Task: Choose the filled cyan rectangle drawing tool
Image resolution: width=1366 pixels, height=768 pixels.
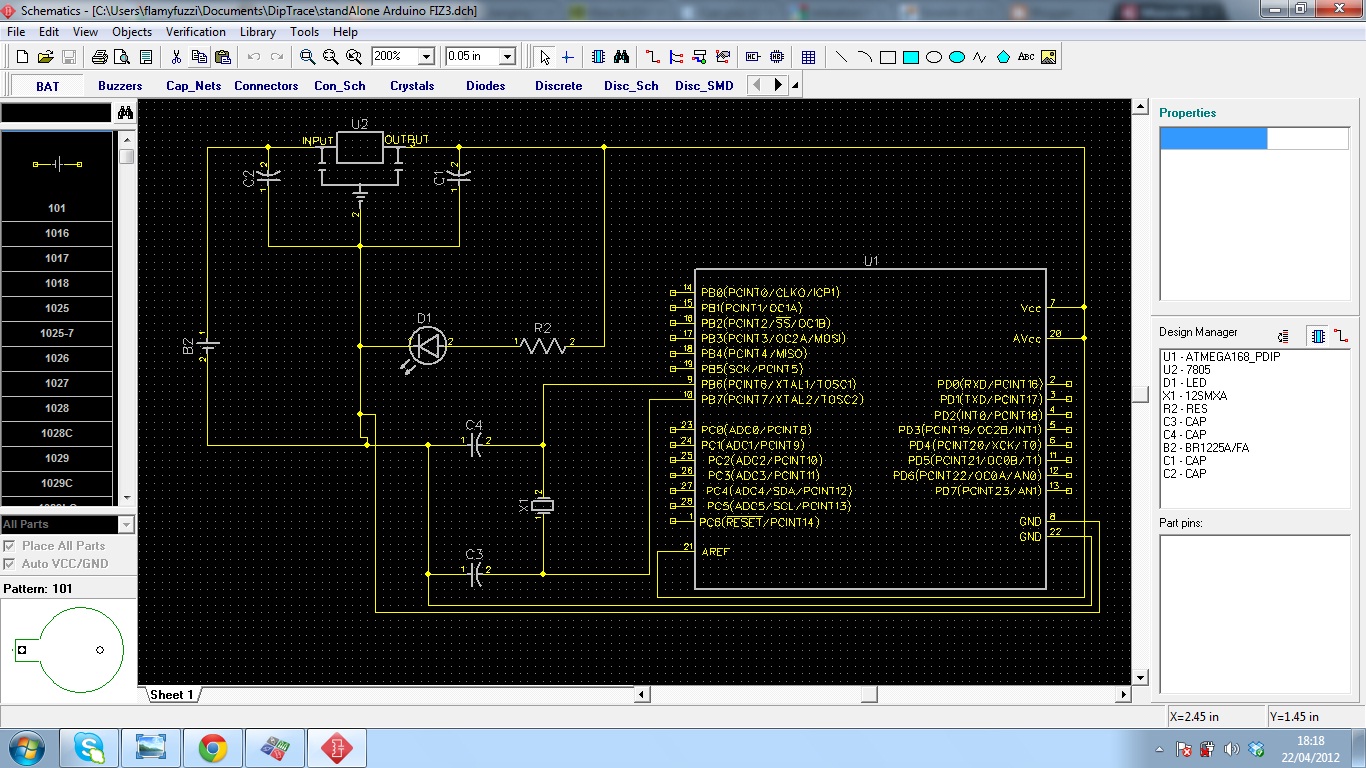Action: 911,57
